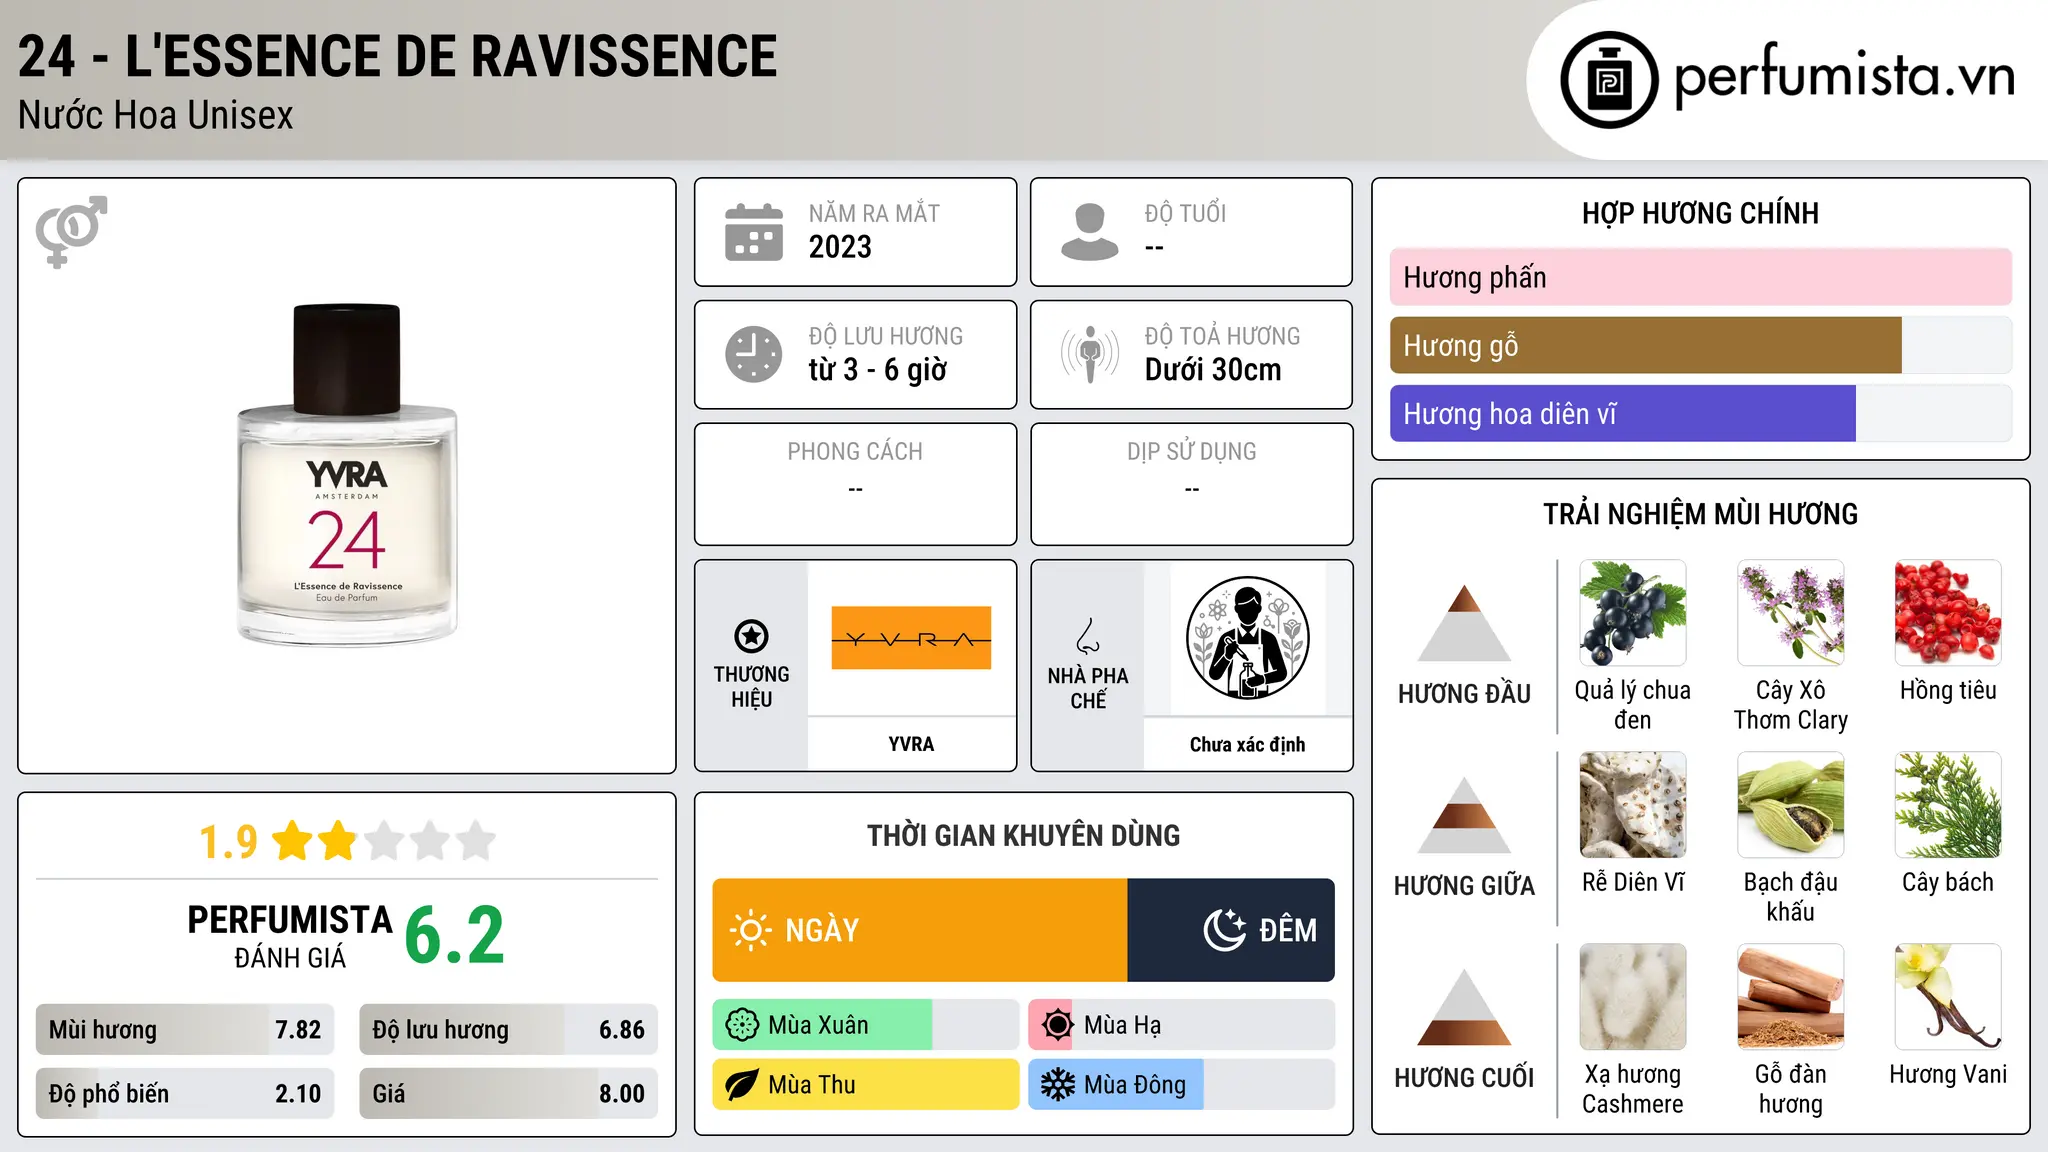Click the moon icon in the Đêm bar
This screenshot has height=1152, width=2048.
click(x=1225, y=930)
